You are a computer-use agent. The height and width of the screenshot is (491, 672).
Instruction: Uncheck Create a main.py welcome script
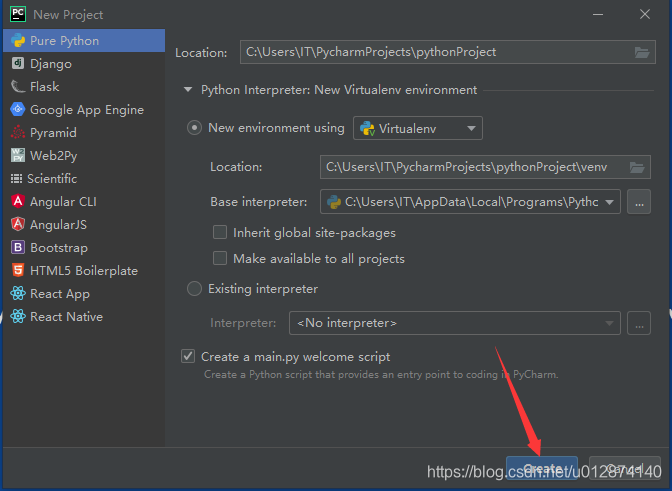coord(188,356)
